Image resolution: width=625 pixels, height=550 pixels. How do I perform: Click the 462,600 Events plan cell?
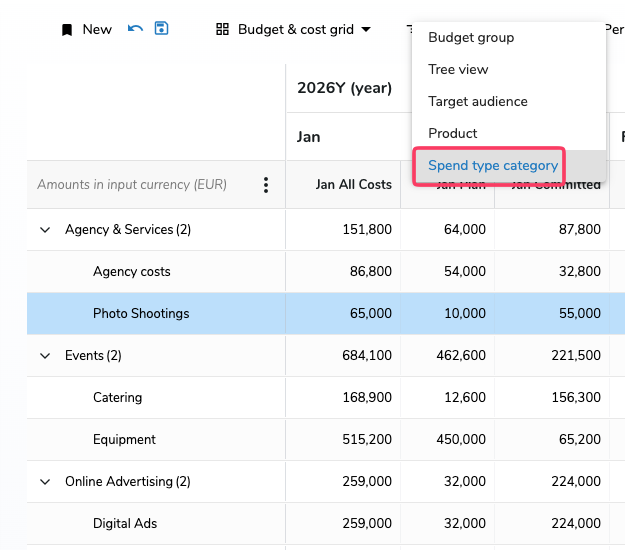pyautogui.click(x=448, y=356)
